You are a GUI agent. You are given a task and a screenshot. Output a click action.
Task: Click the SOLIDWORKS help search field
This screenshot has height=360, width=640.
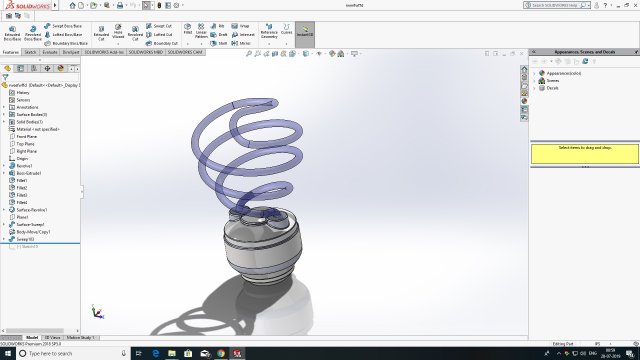tap(557, 5)
